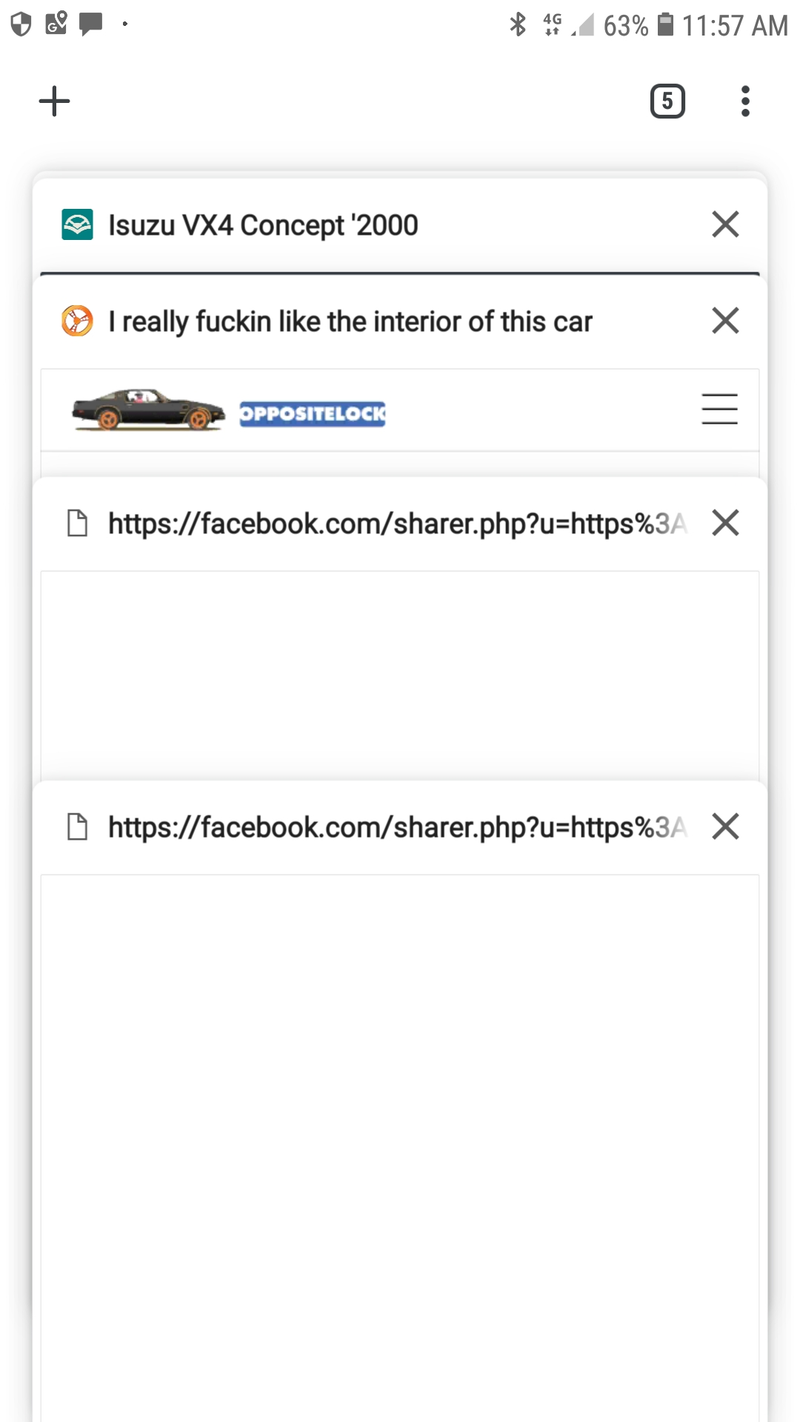Viewport: 800px width, 1422px height.
Task: Close the second facebook sharer.php tab
Action: (x=725, y=826)
